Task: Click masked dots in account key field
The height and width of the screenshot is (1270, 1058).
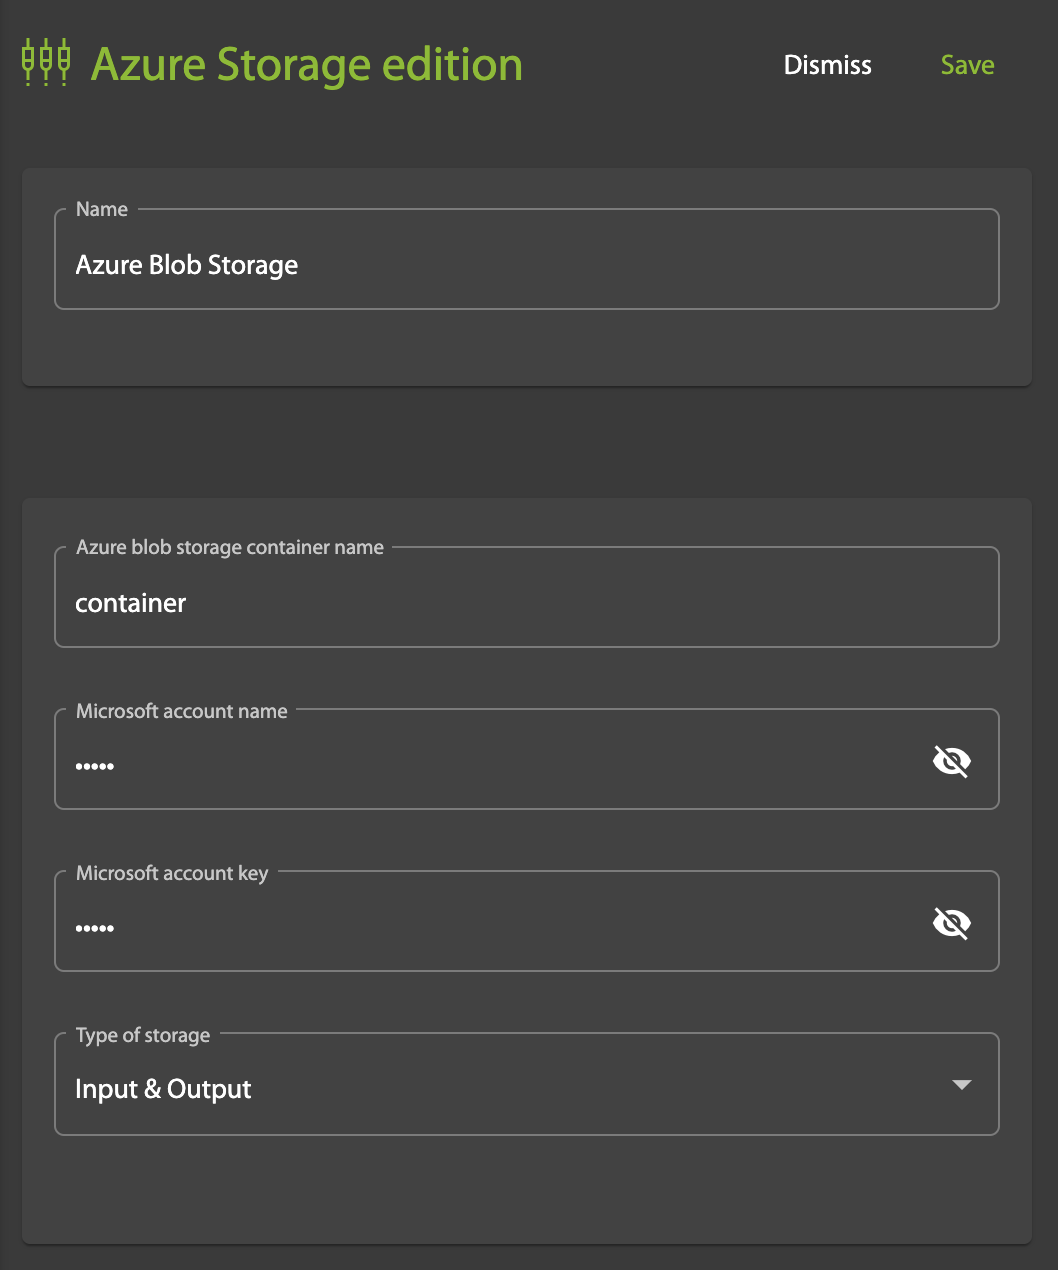Action: pyautogui.click(x=95, y=929)
